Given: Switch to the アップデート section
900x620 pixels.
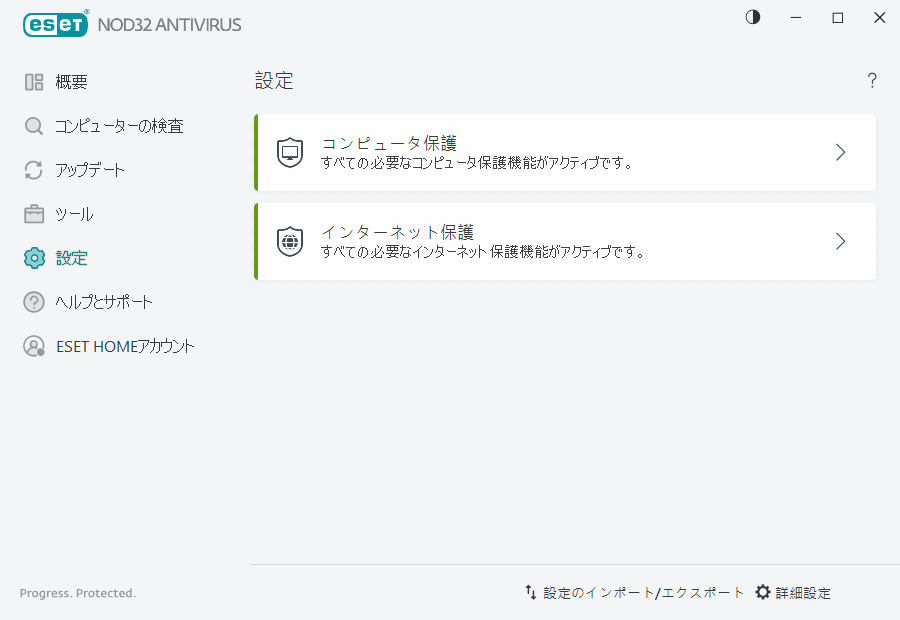Looking at the screenshot, I should 92,169.
